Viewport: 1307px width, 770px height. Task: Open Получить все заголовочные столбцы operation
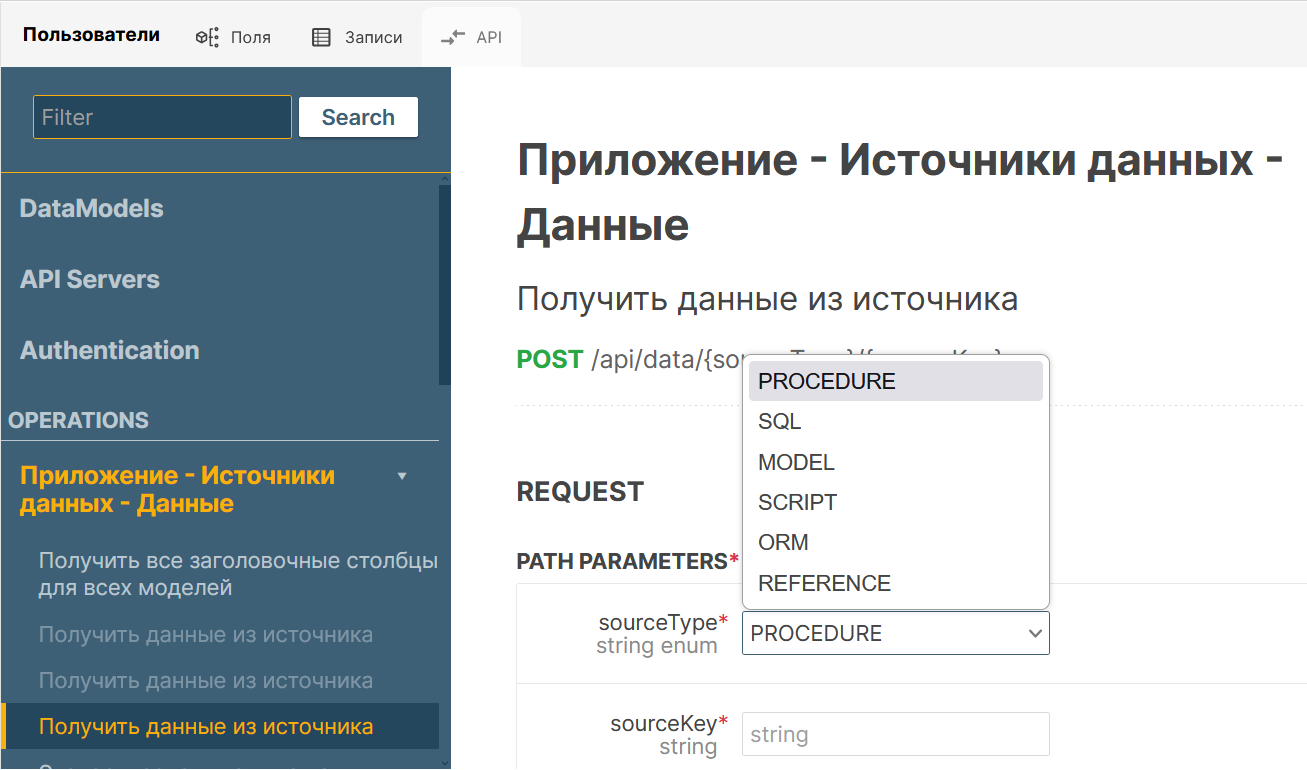[x=238, y=574]
